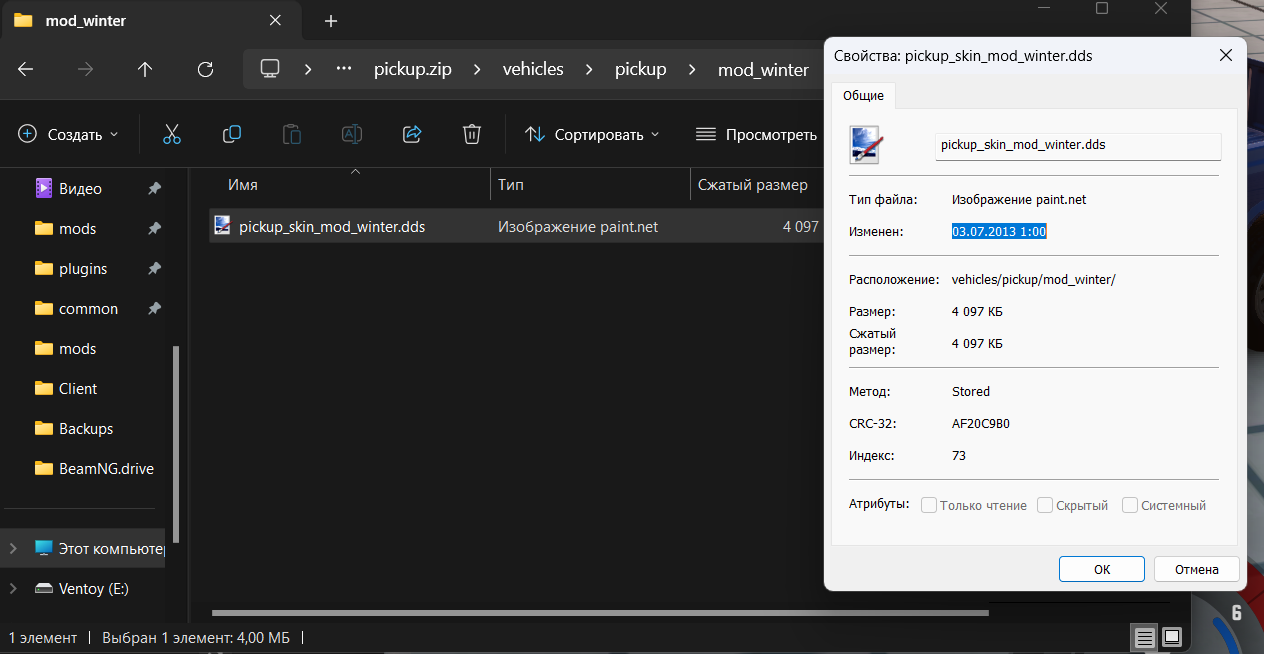The width and height of the screenshot is (1264, 654).
Task: Open BeamNG.drive folder in navigation pane
Action: [x=106, y=468]
